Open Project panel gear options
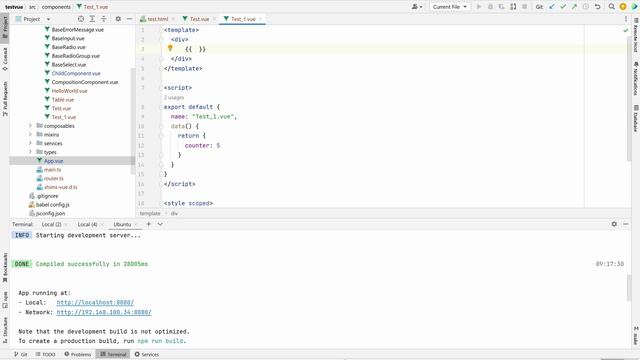 [118, 19]
